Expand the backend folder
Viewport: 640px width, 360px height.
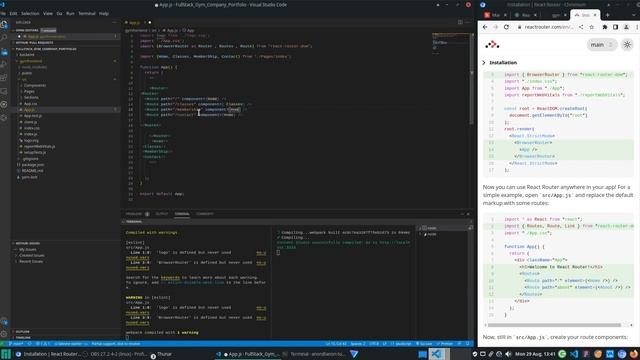coord(27,55)
